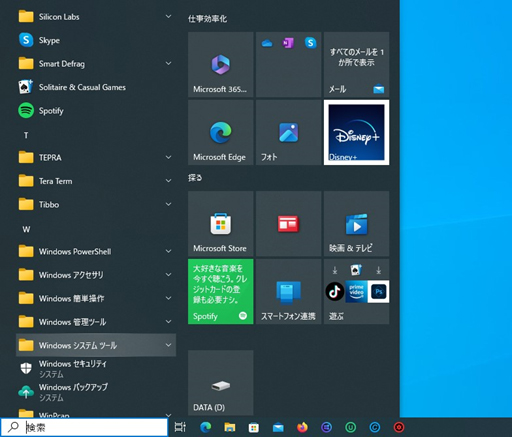Expand the Tibbo folder
Viewport: 512px width, 437px height.
point(169,204)
